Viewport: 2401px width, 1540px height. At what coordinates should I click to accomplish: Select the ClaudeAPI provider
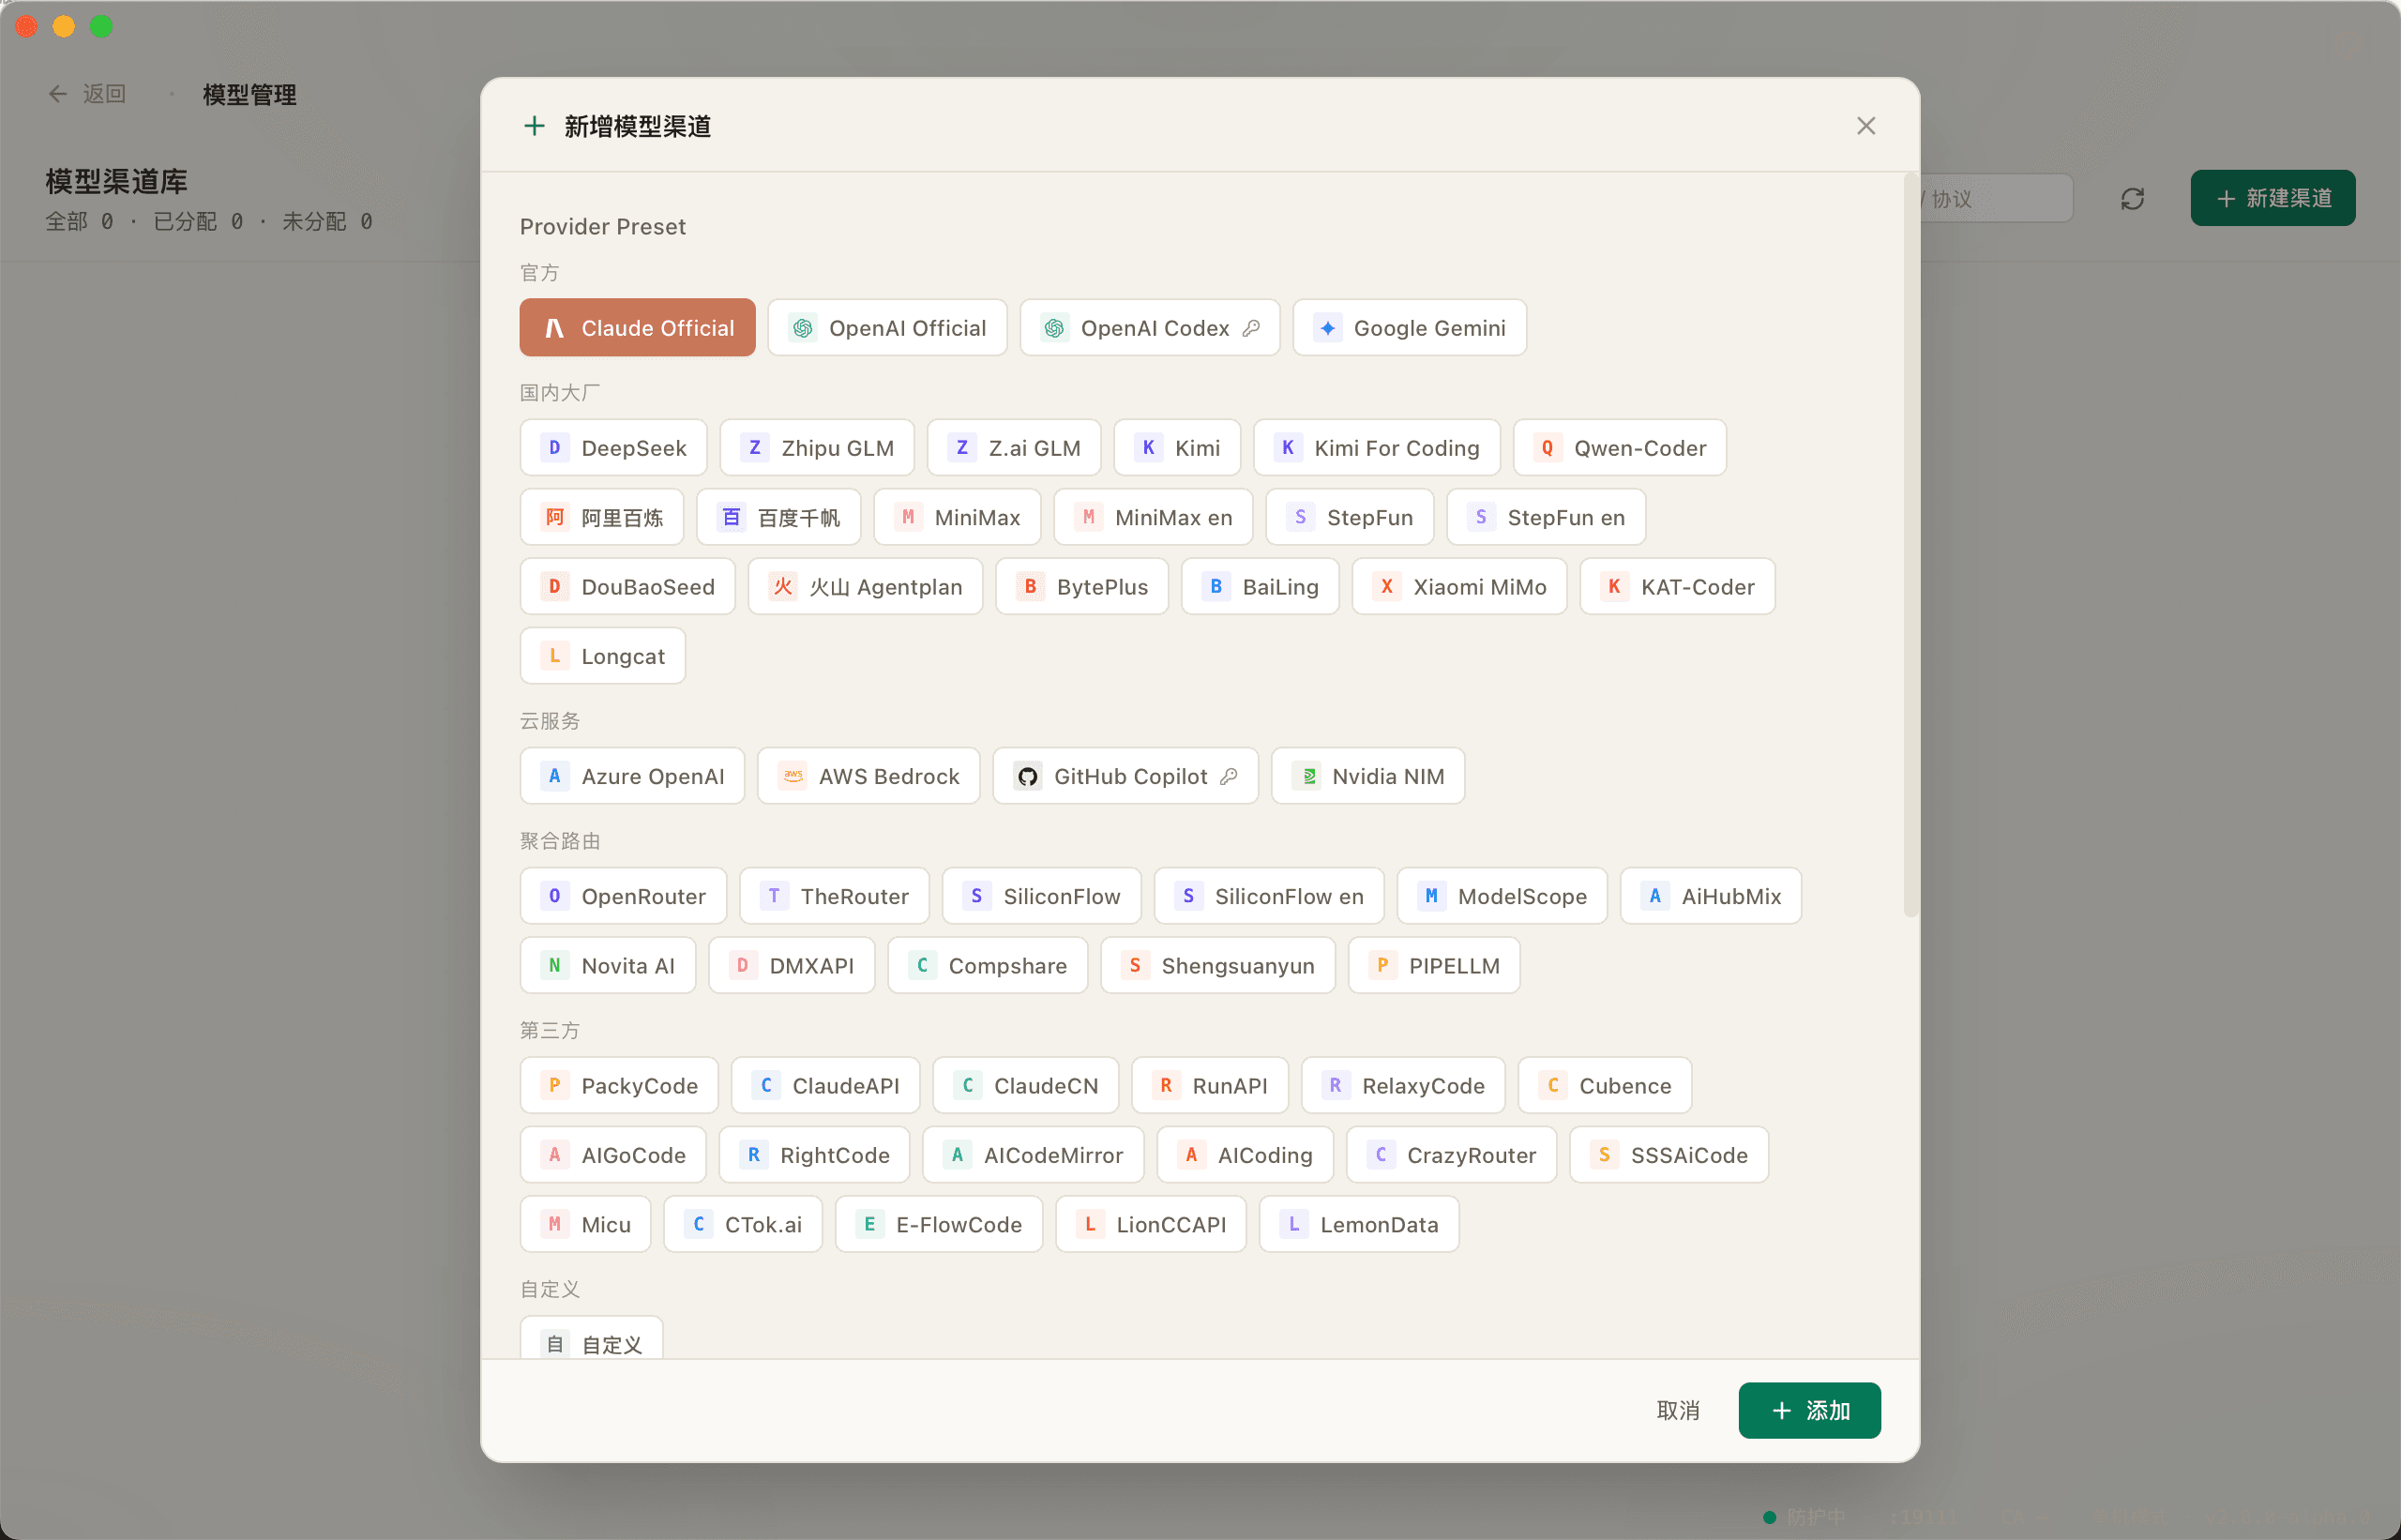click(825, 1085)
